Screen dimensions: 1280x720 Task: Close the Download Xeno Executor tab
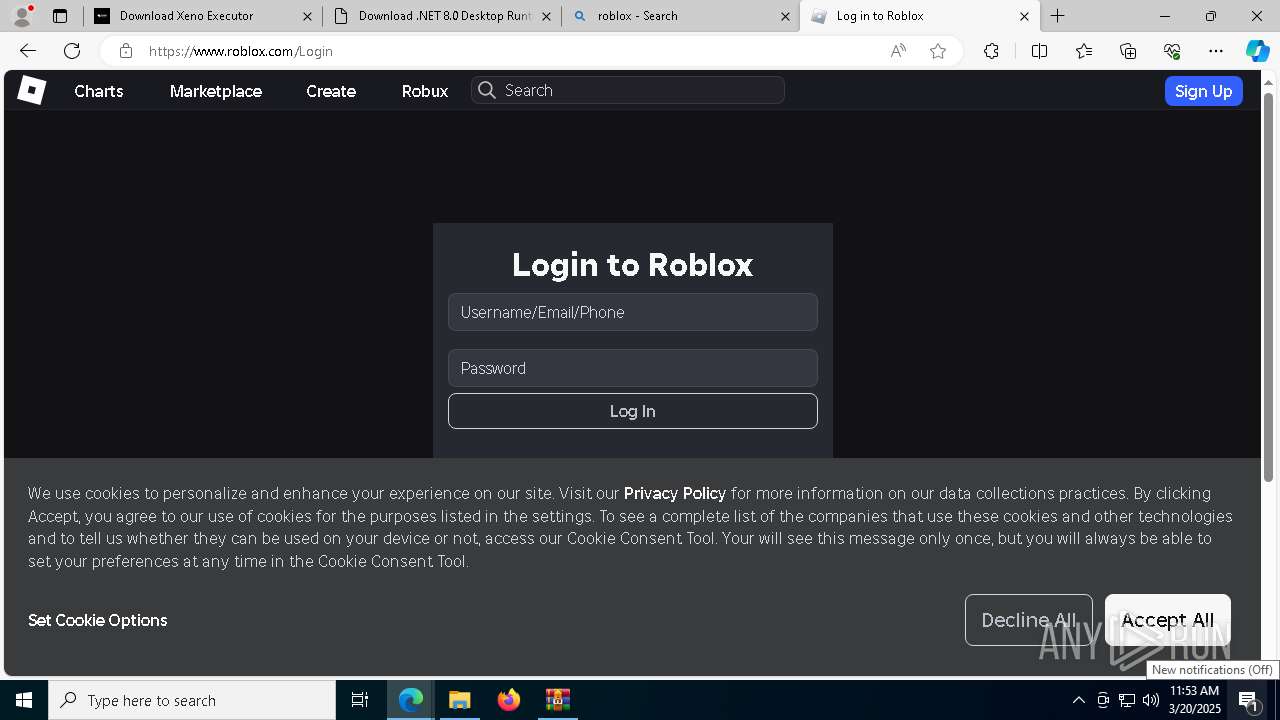(307, 16)
